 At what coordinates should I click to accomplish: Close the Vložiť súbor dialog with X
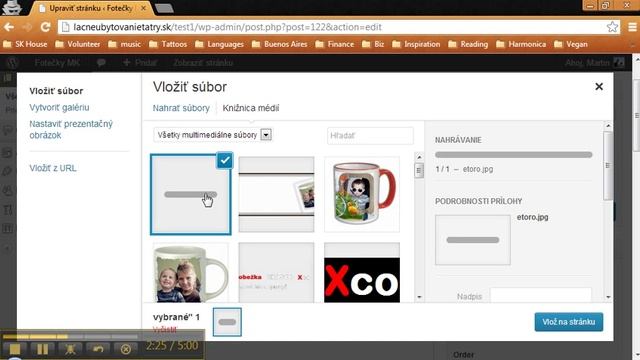[599, 87]
